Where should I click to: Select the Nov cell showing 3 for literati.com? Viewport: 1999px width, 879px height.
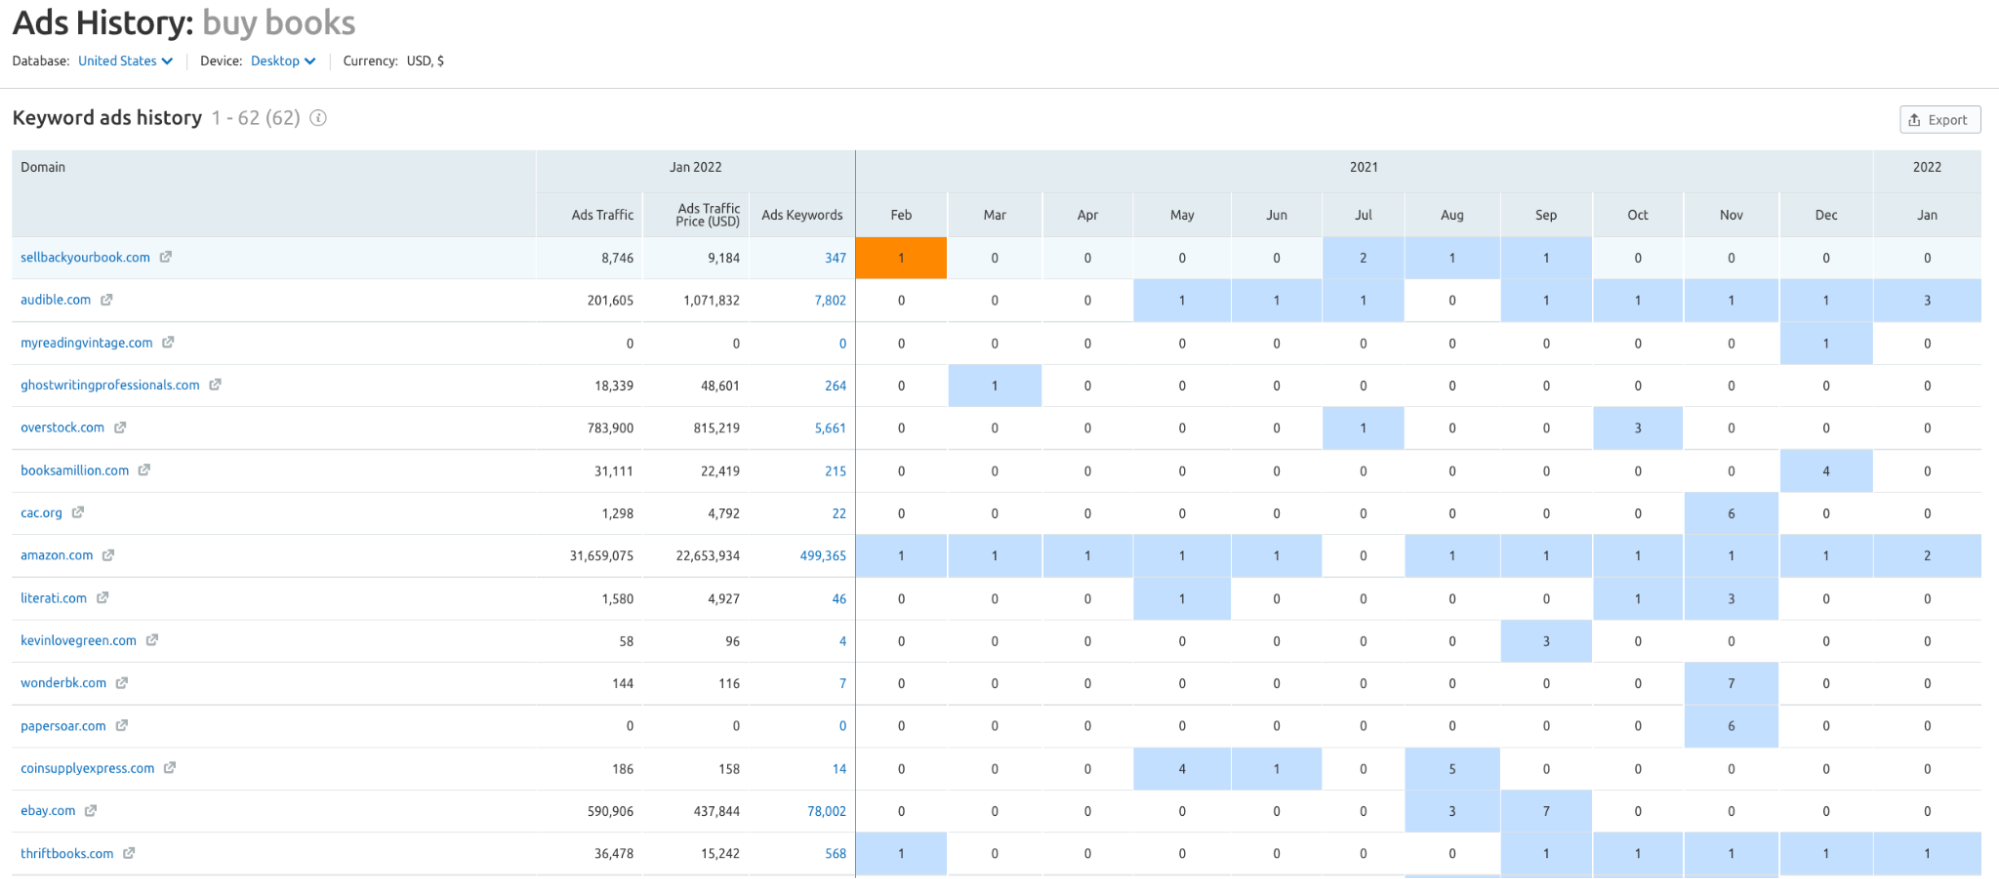[1731, 599]
